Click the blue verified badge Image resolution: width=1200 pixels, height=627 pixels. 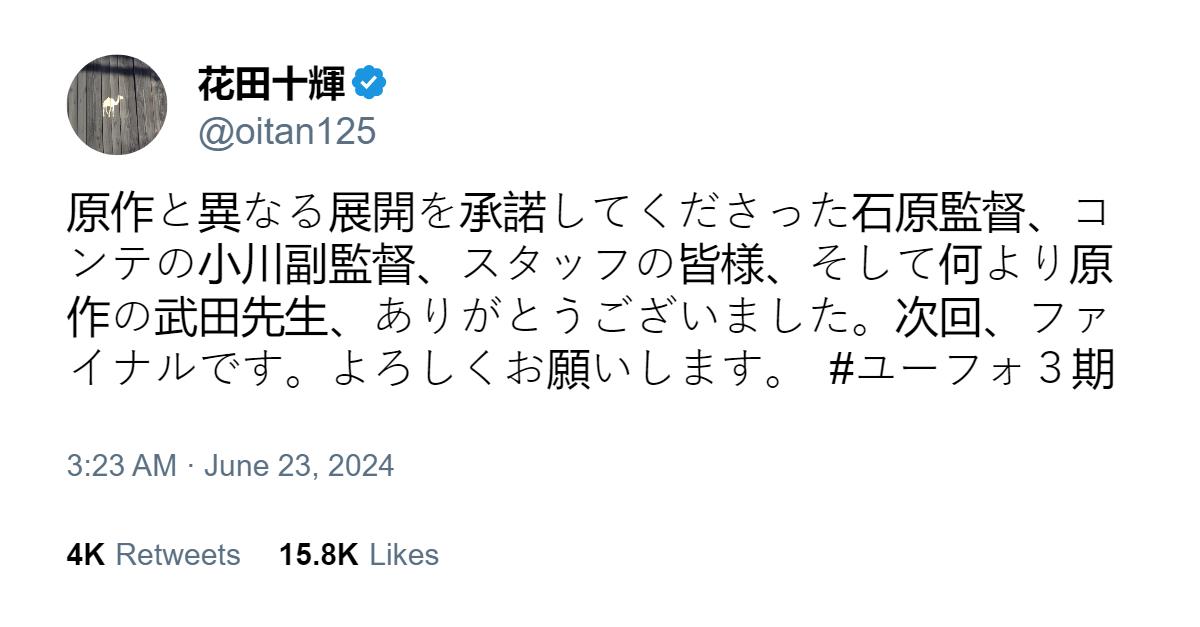pyautogui.click(x=370, y=85)
